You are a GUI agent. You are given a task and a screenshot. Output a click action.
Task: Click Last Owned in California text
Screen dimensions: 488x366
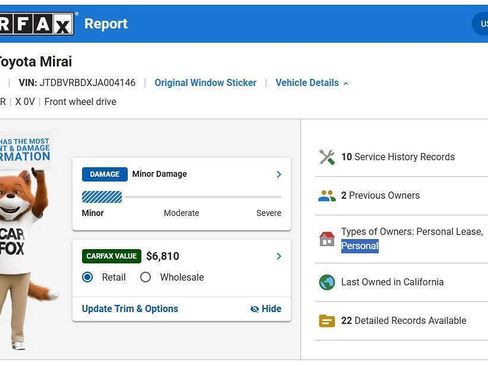392,282
